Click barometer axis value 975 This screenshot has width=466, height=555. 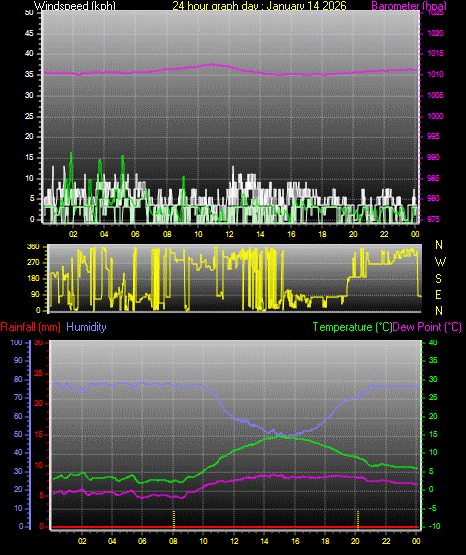click(433, 219)
